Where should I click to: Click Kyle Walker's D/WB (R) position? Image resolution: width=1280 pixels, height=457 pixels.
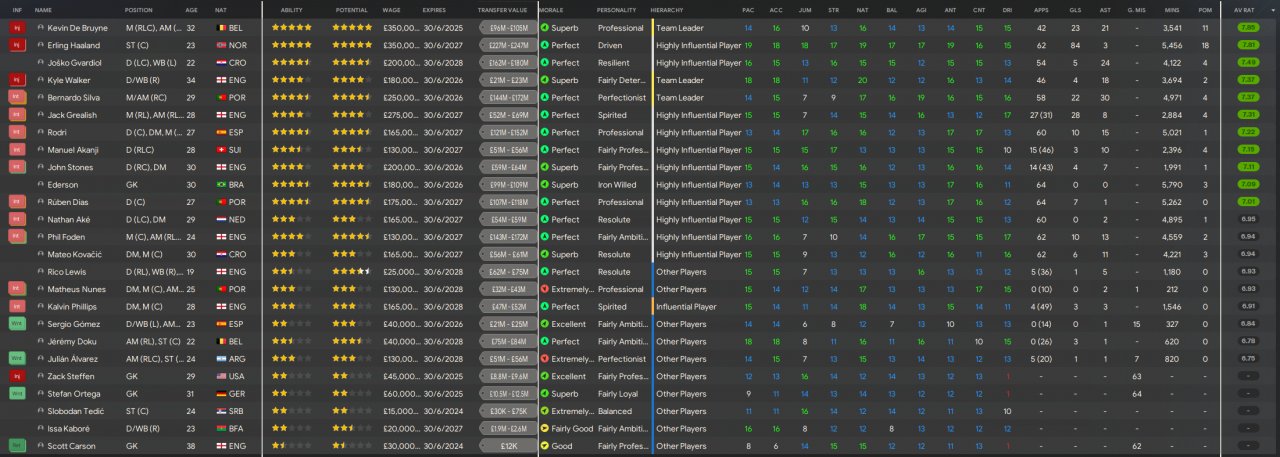tap(143, 80)
